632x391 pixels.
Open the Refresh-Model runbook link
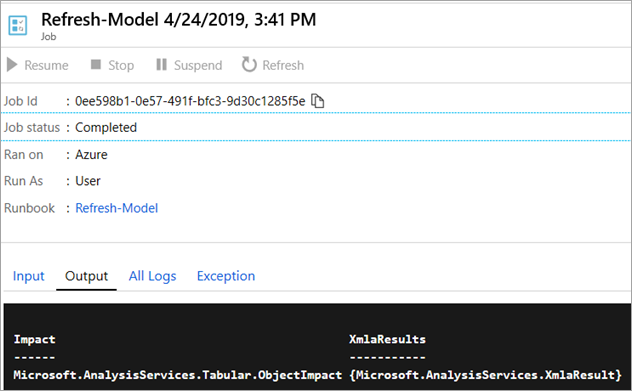coord(116,208)
